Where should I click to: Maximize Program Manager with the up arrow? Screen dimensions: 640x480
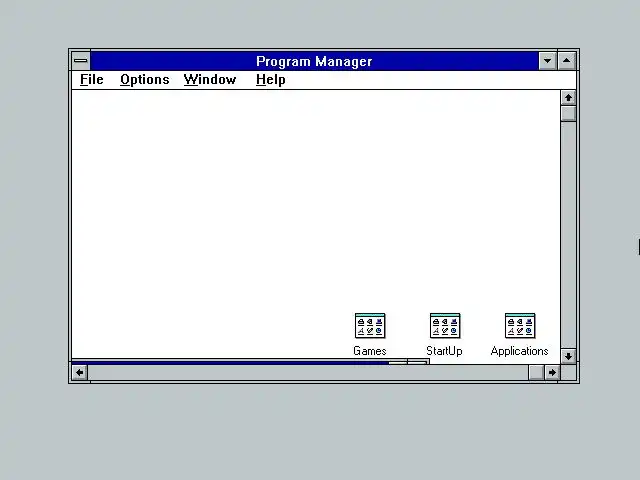click(567, 61)
